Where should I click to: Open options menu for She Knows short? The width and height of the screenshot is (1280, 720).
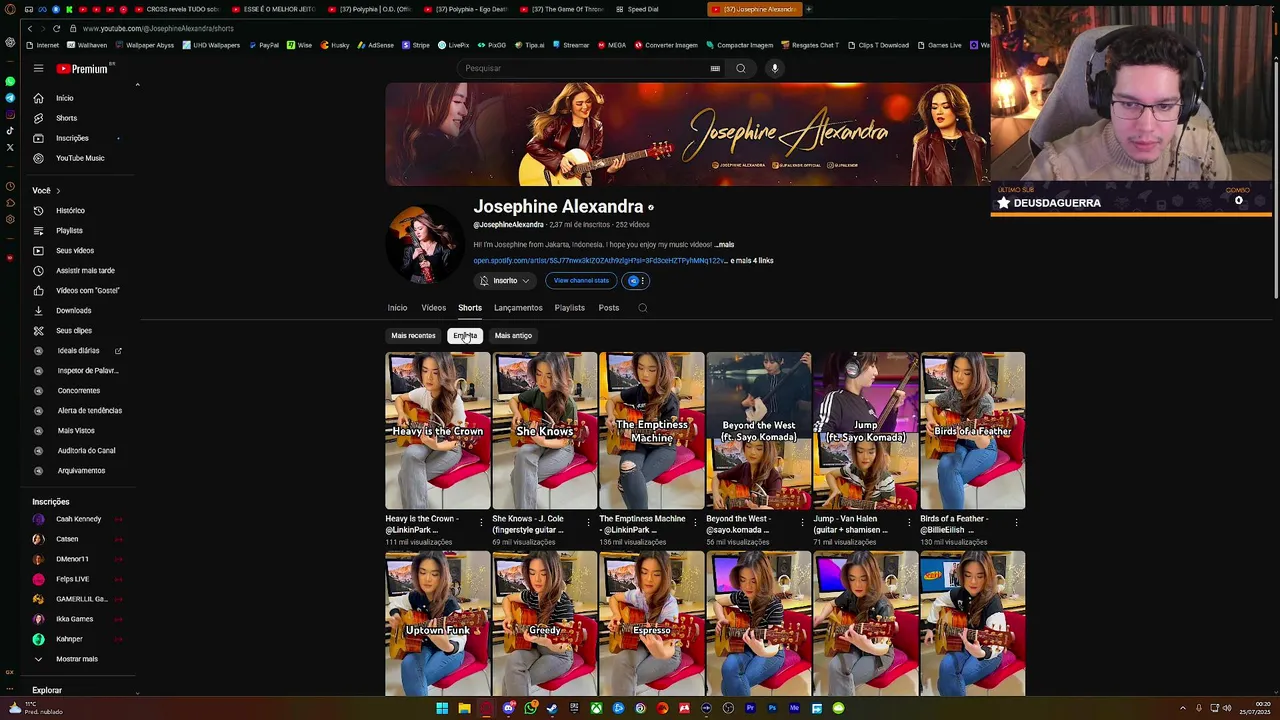coord(588,522)
